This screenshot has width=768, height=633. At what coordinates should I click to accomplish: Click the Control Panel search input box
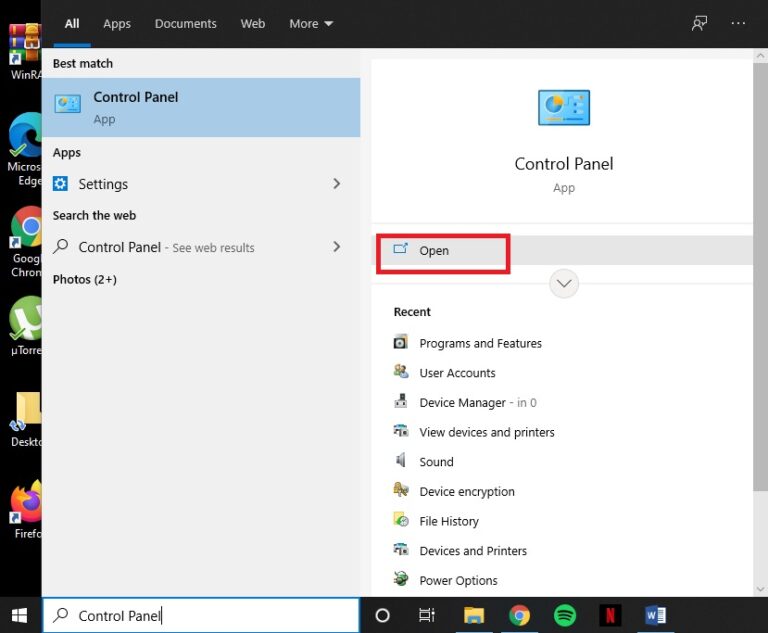[x=201, y=615]
